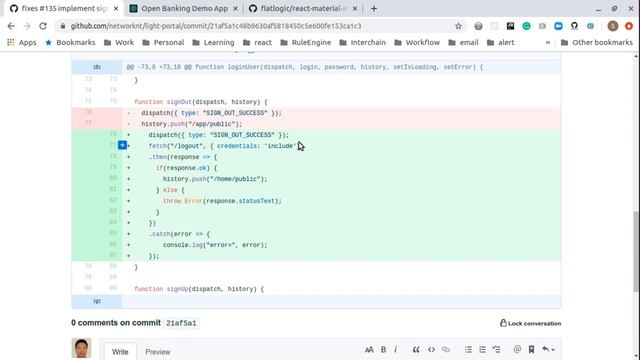The width and height of the screenshot is (640, 360).
Task: Click the browser forward arrow
Action: pyautogui.click(x=27, y=26)
